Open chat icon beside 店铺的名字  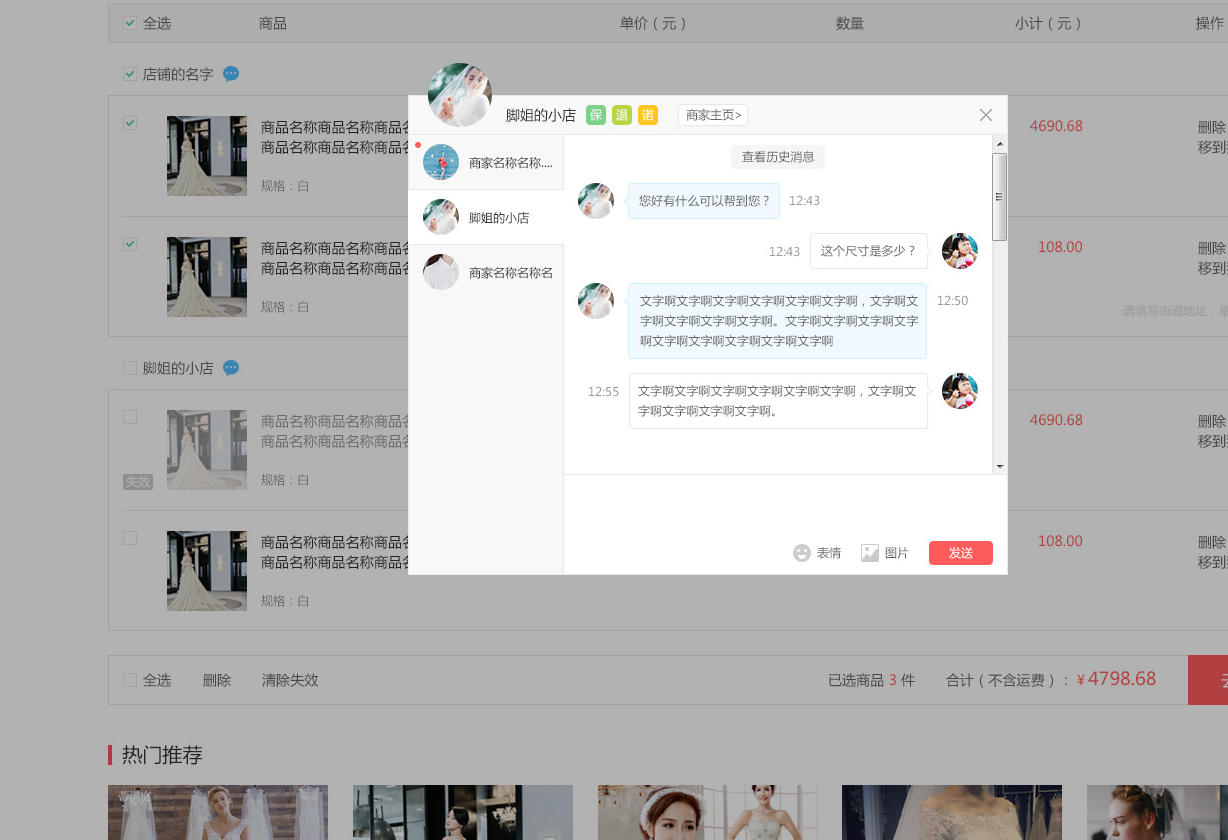[231, 74]
